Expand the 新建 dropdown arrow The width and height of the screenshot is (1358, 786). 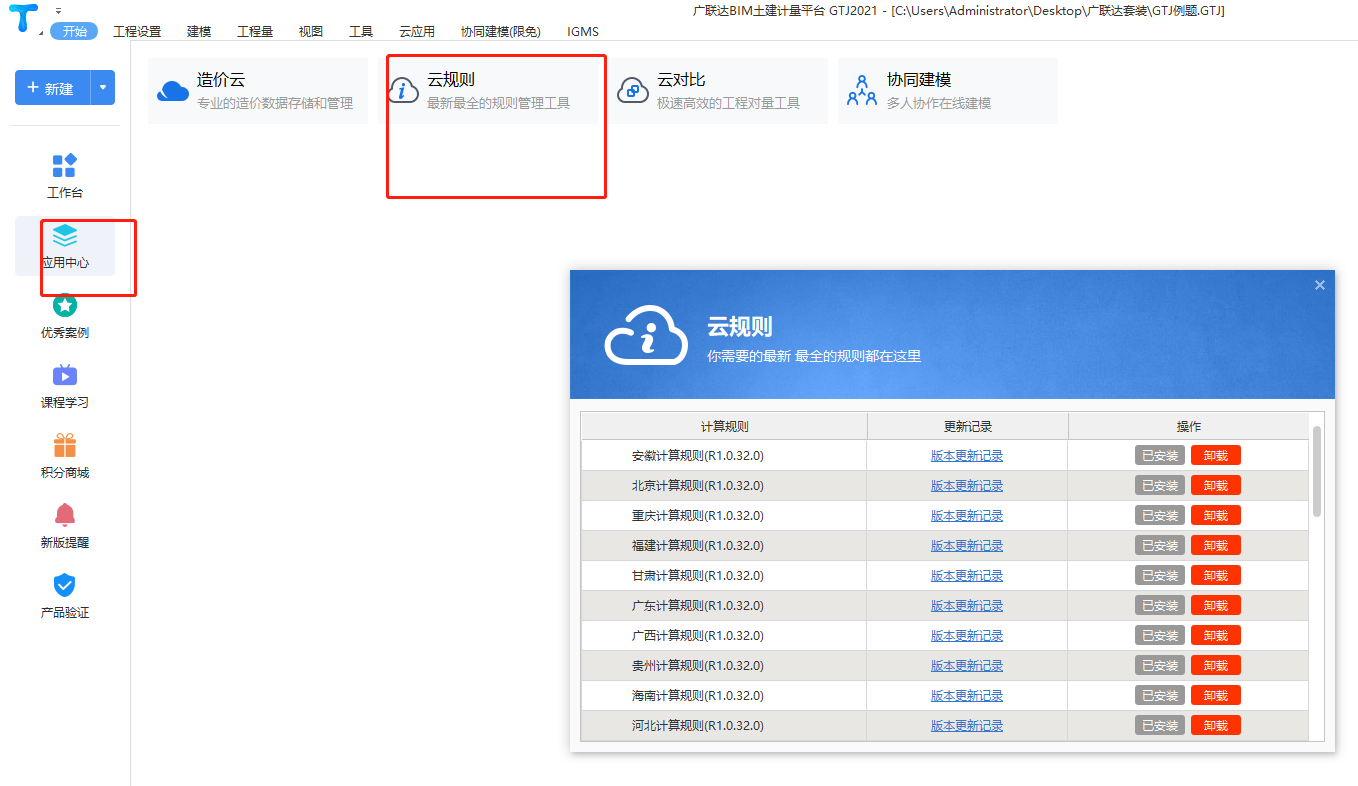103,88
